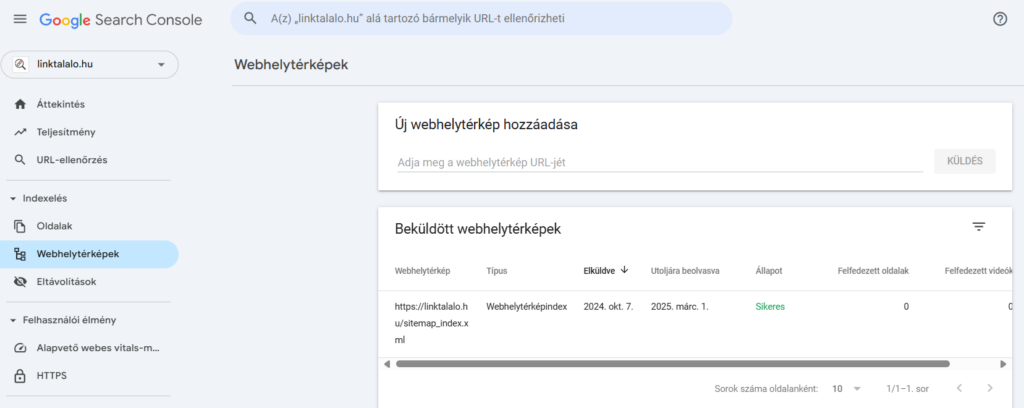Click the Oldalak pages icon
The width and height of the screenshot is (1024, 408).
tap(20, 227)
